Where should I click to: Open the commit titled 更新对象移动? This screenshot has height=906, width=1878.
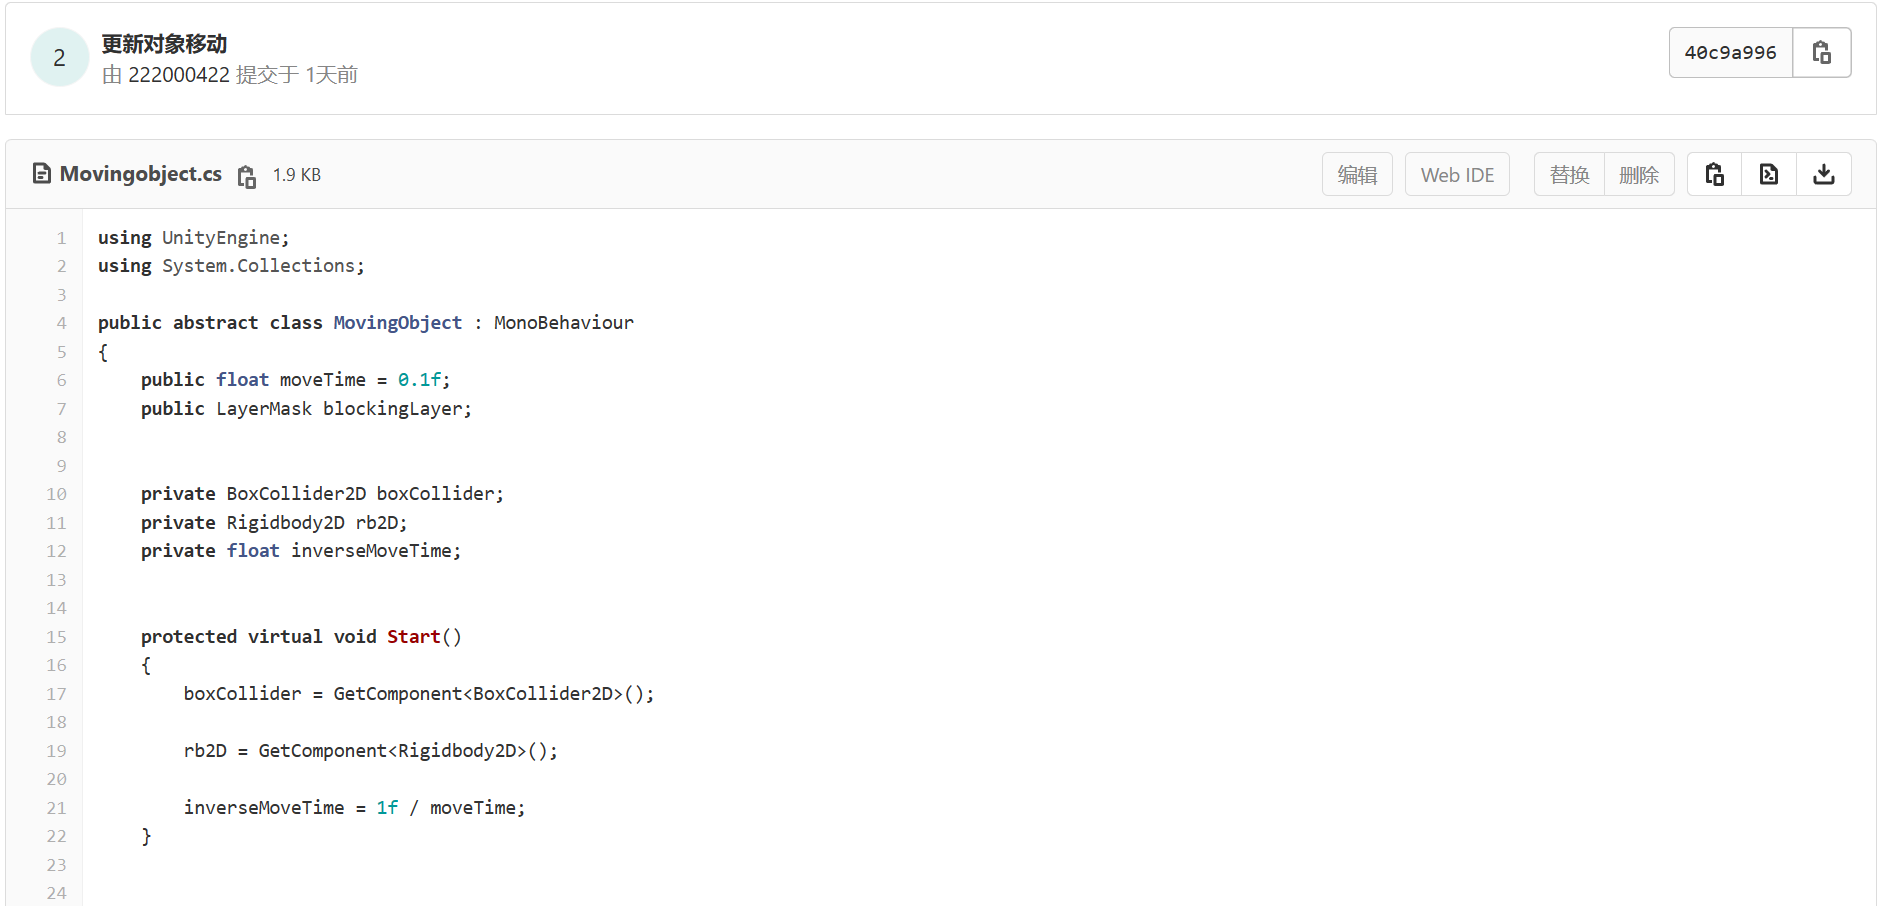click(x=164, y=44)
